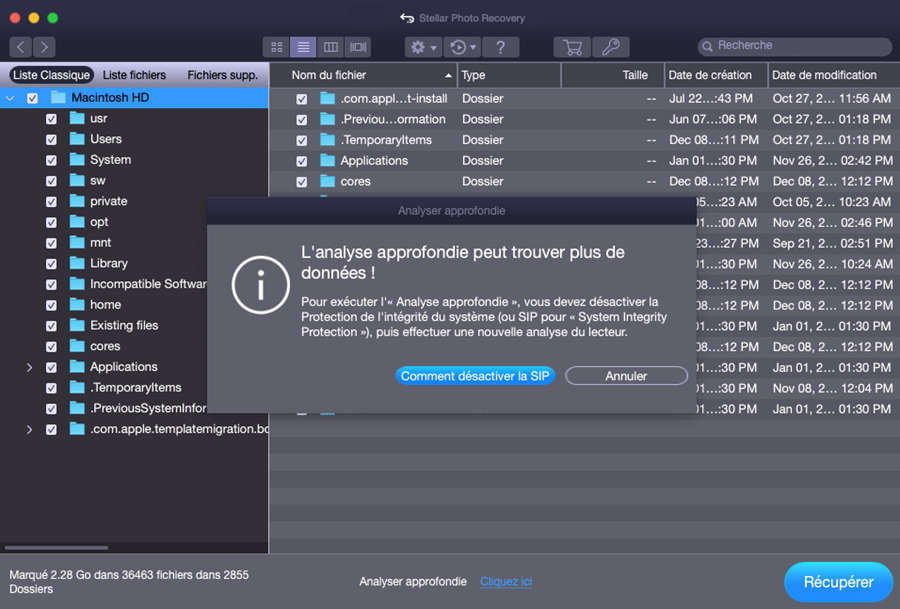Uncheck the private folder checkbox
Screen dimensions: 900x609
[51, 201]
